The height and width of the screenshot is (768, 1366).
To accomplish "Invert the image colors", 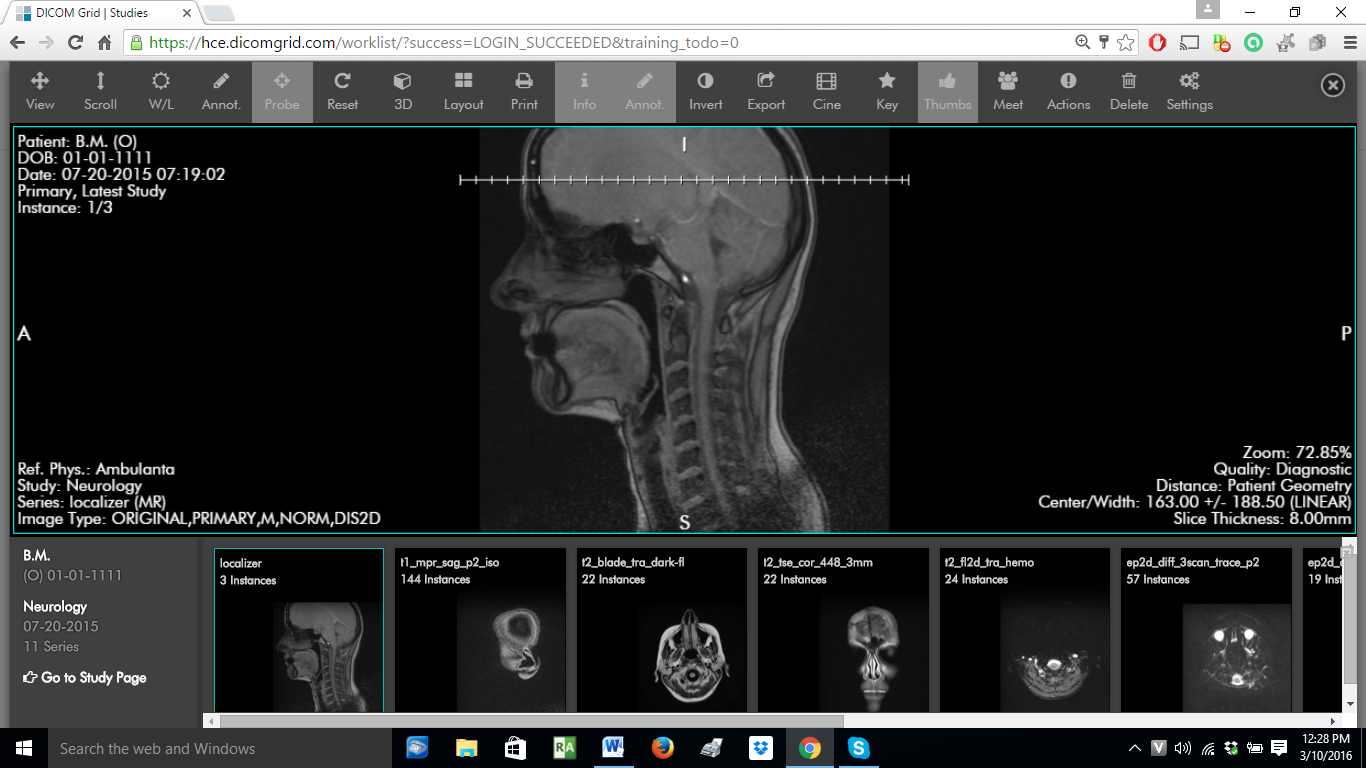I will [x=706, y=92].
